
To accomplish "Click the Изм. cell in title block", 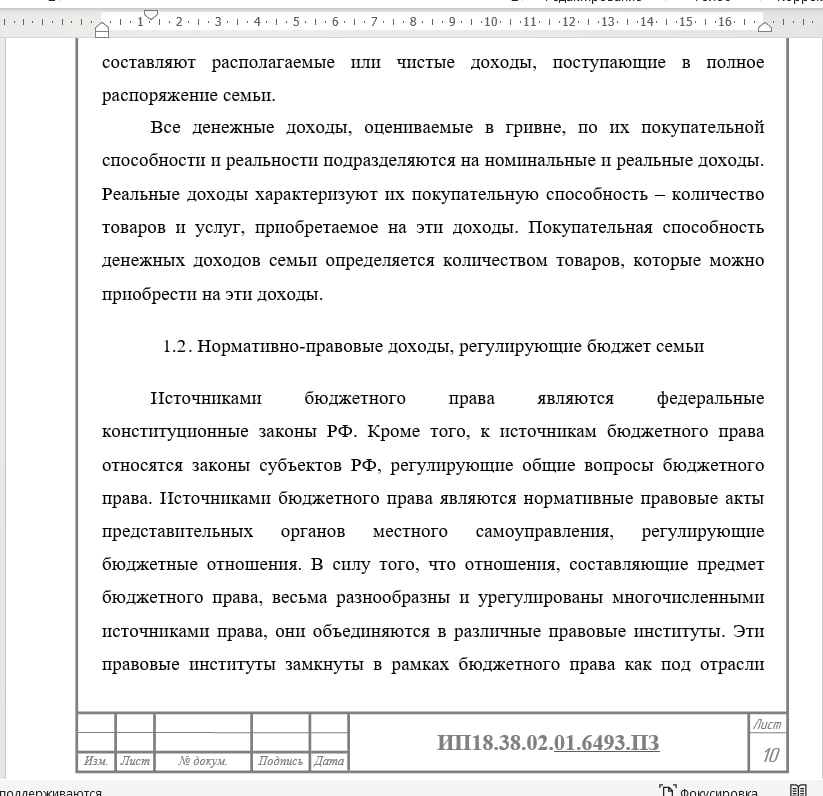I will [96, 761].
